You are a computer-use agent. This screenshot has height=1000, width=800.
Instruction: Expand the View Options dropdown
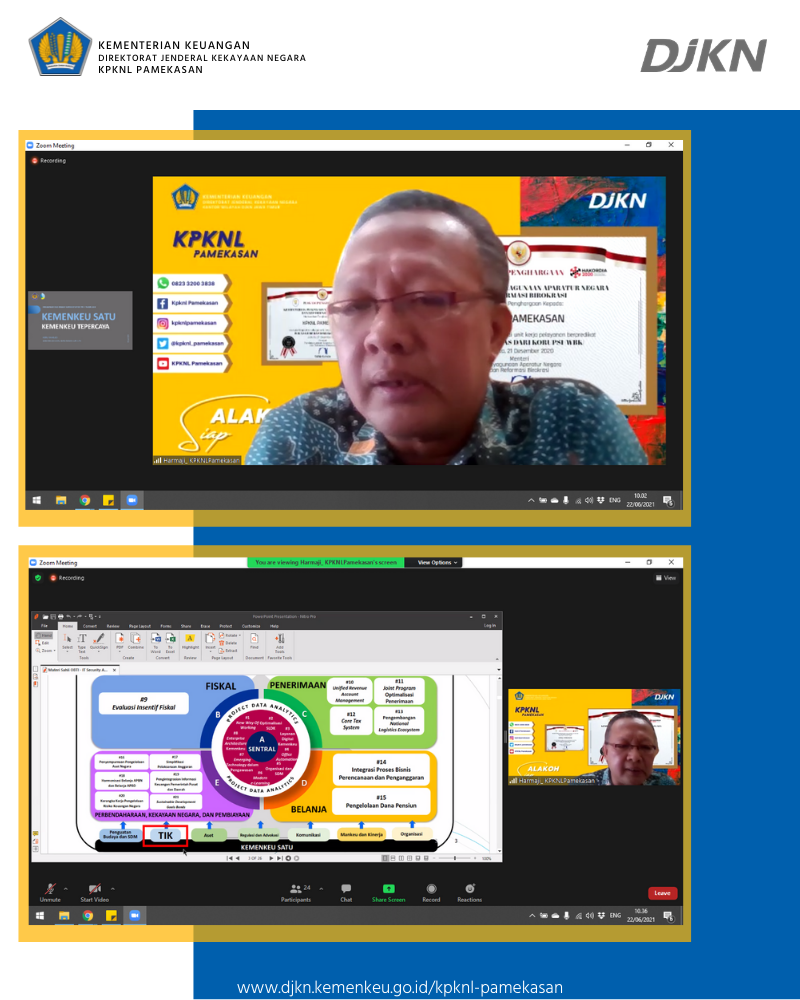pos(437,563)
